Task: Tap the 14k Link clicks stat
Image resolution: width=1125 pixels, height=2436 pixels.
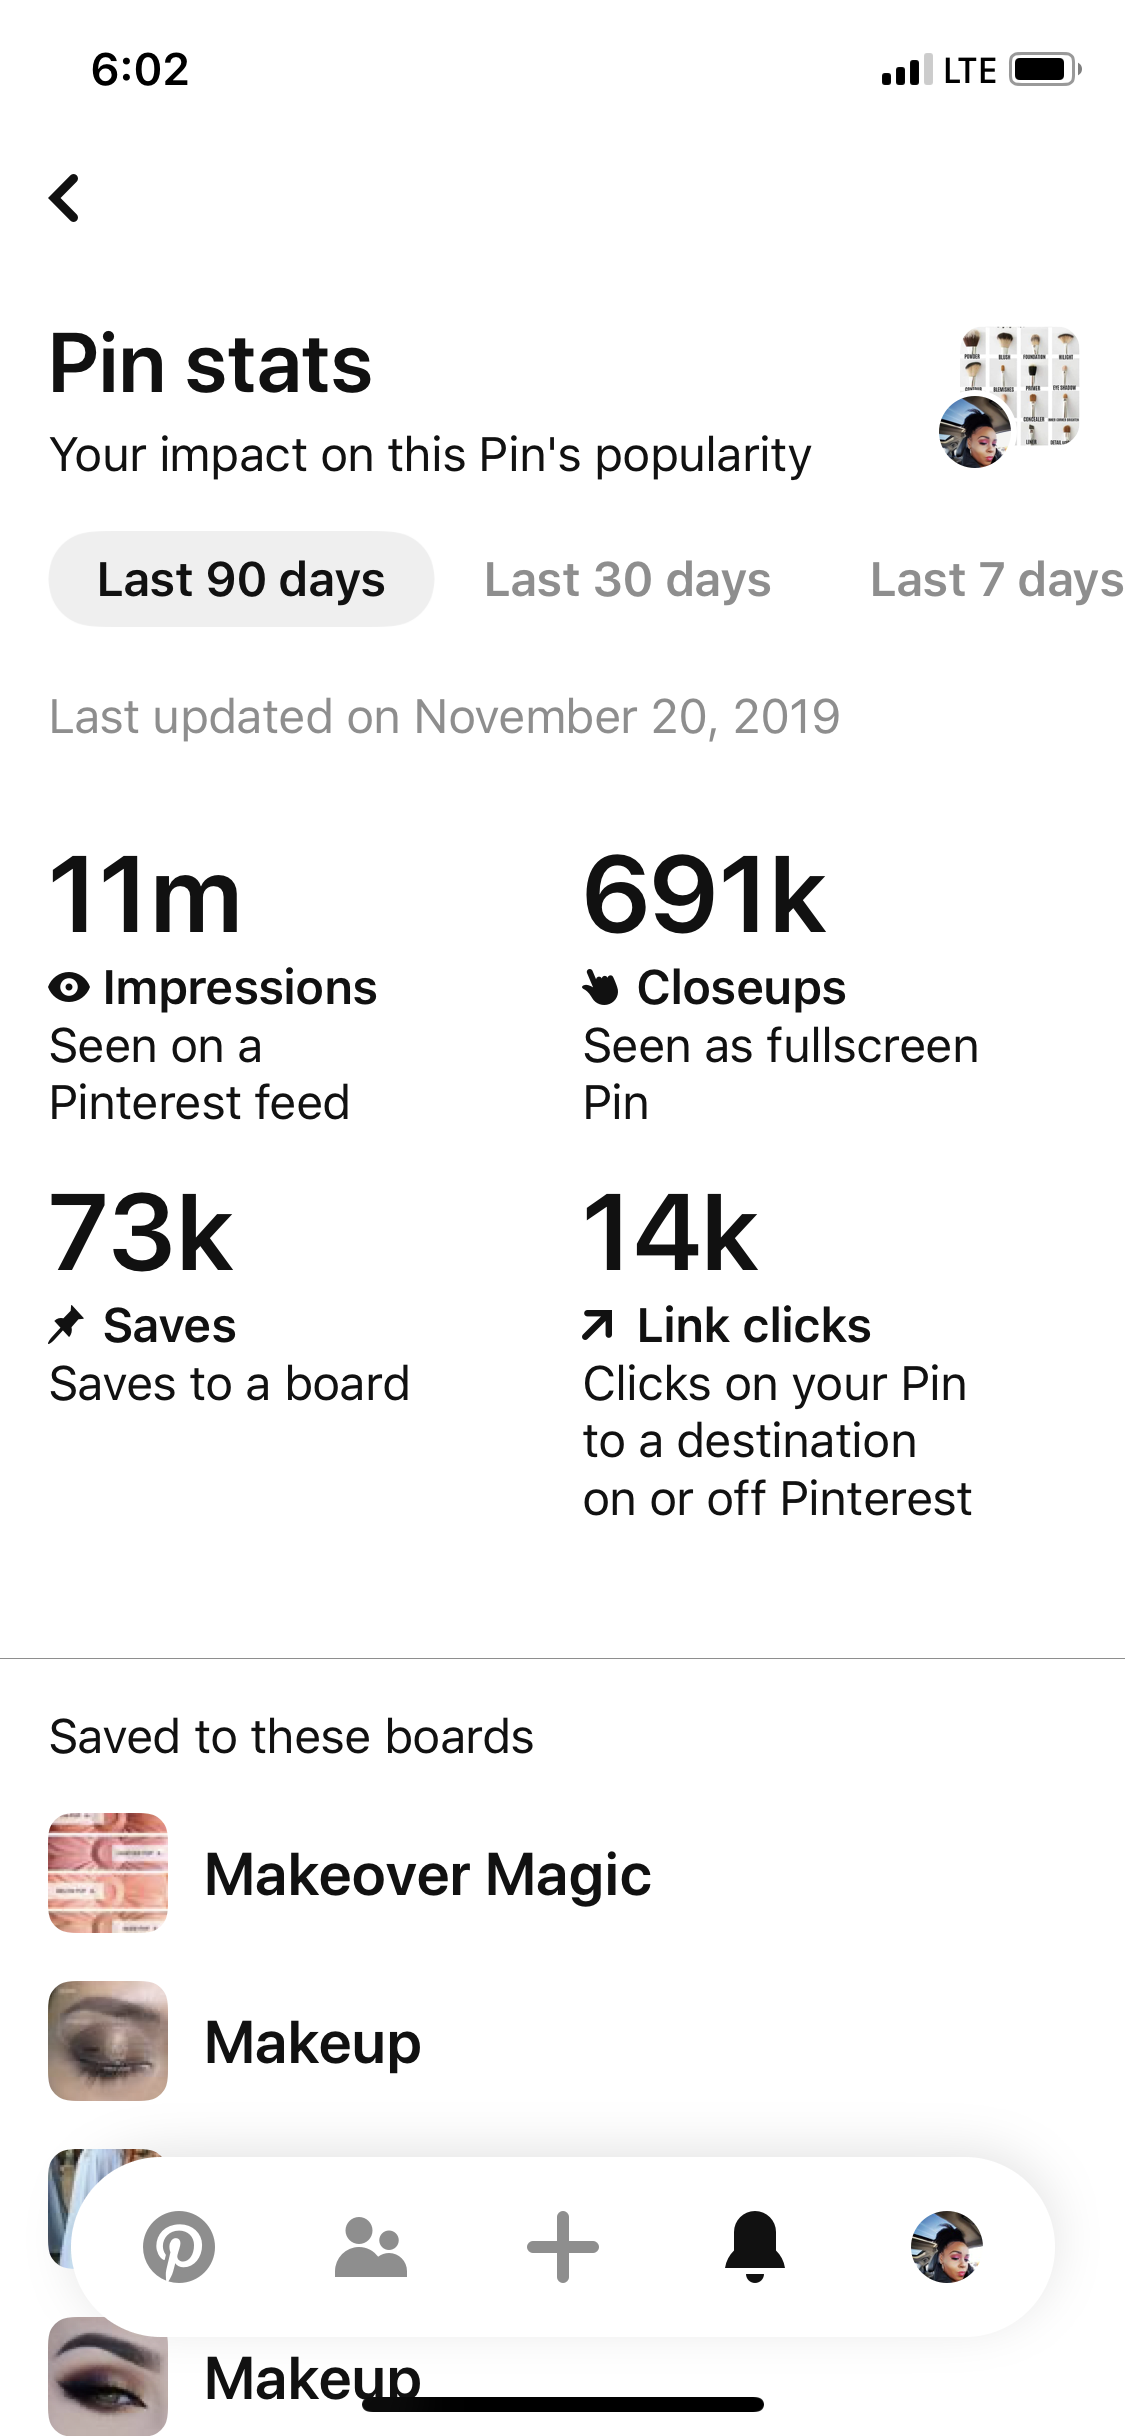Action: [671, 1234]
